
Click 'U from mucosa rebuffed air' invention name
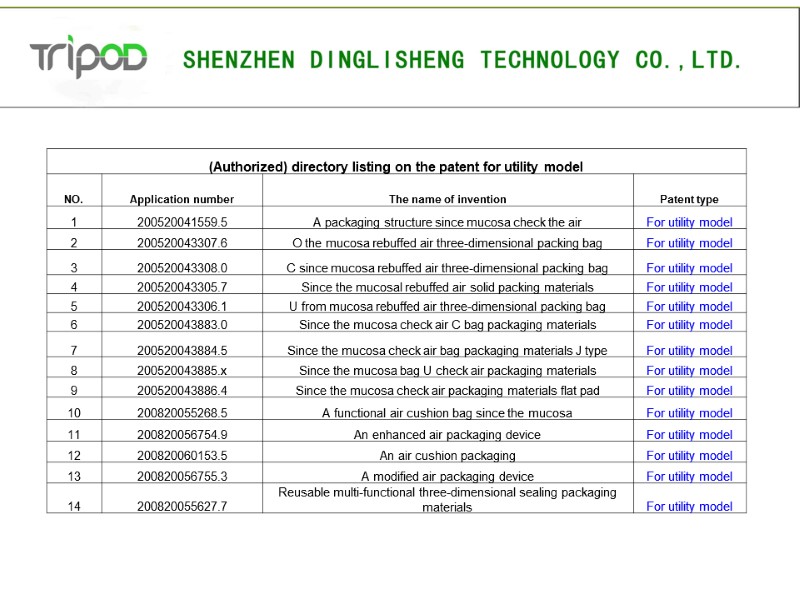pyautogui.click(x=447, y=306)
